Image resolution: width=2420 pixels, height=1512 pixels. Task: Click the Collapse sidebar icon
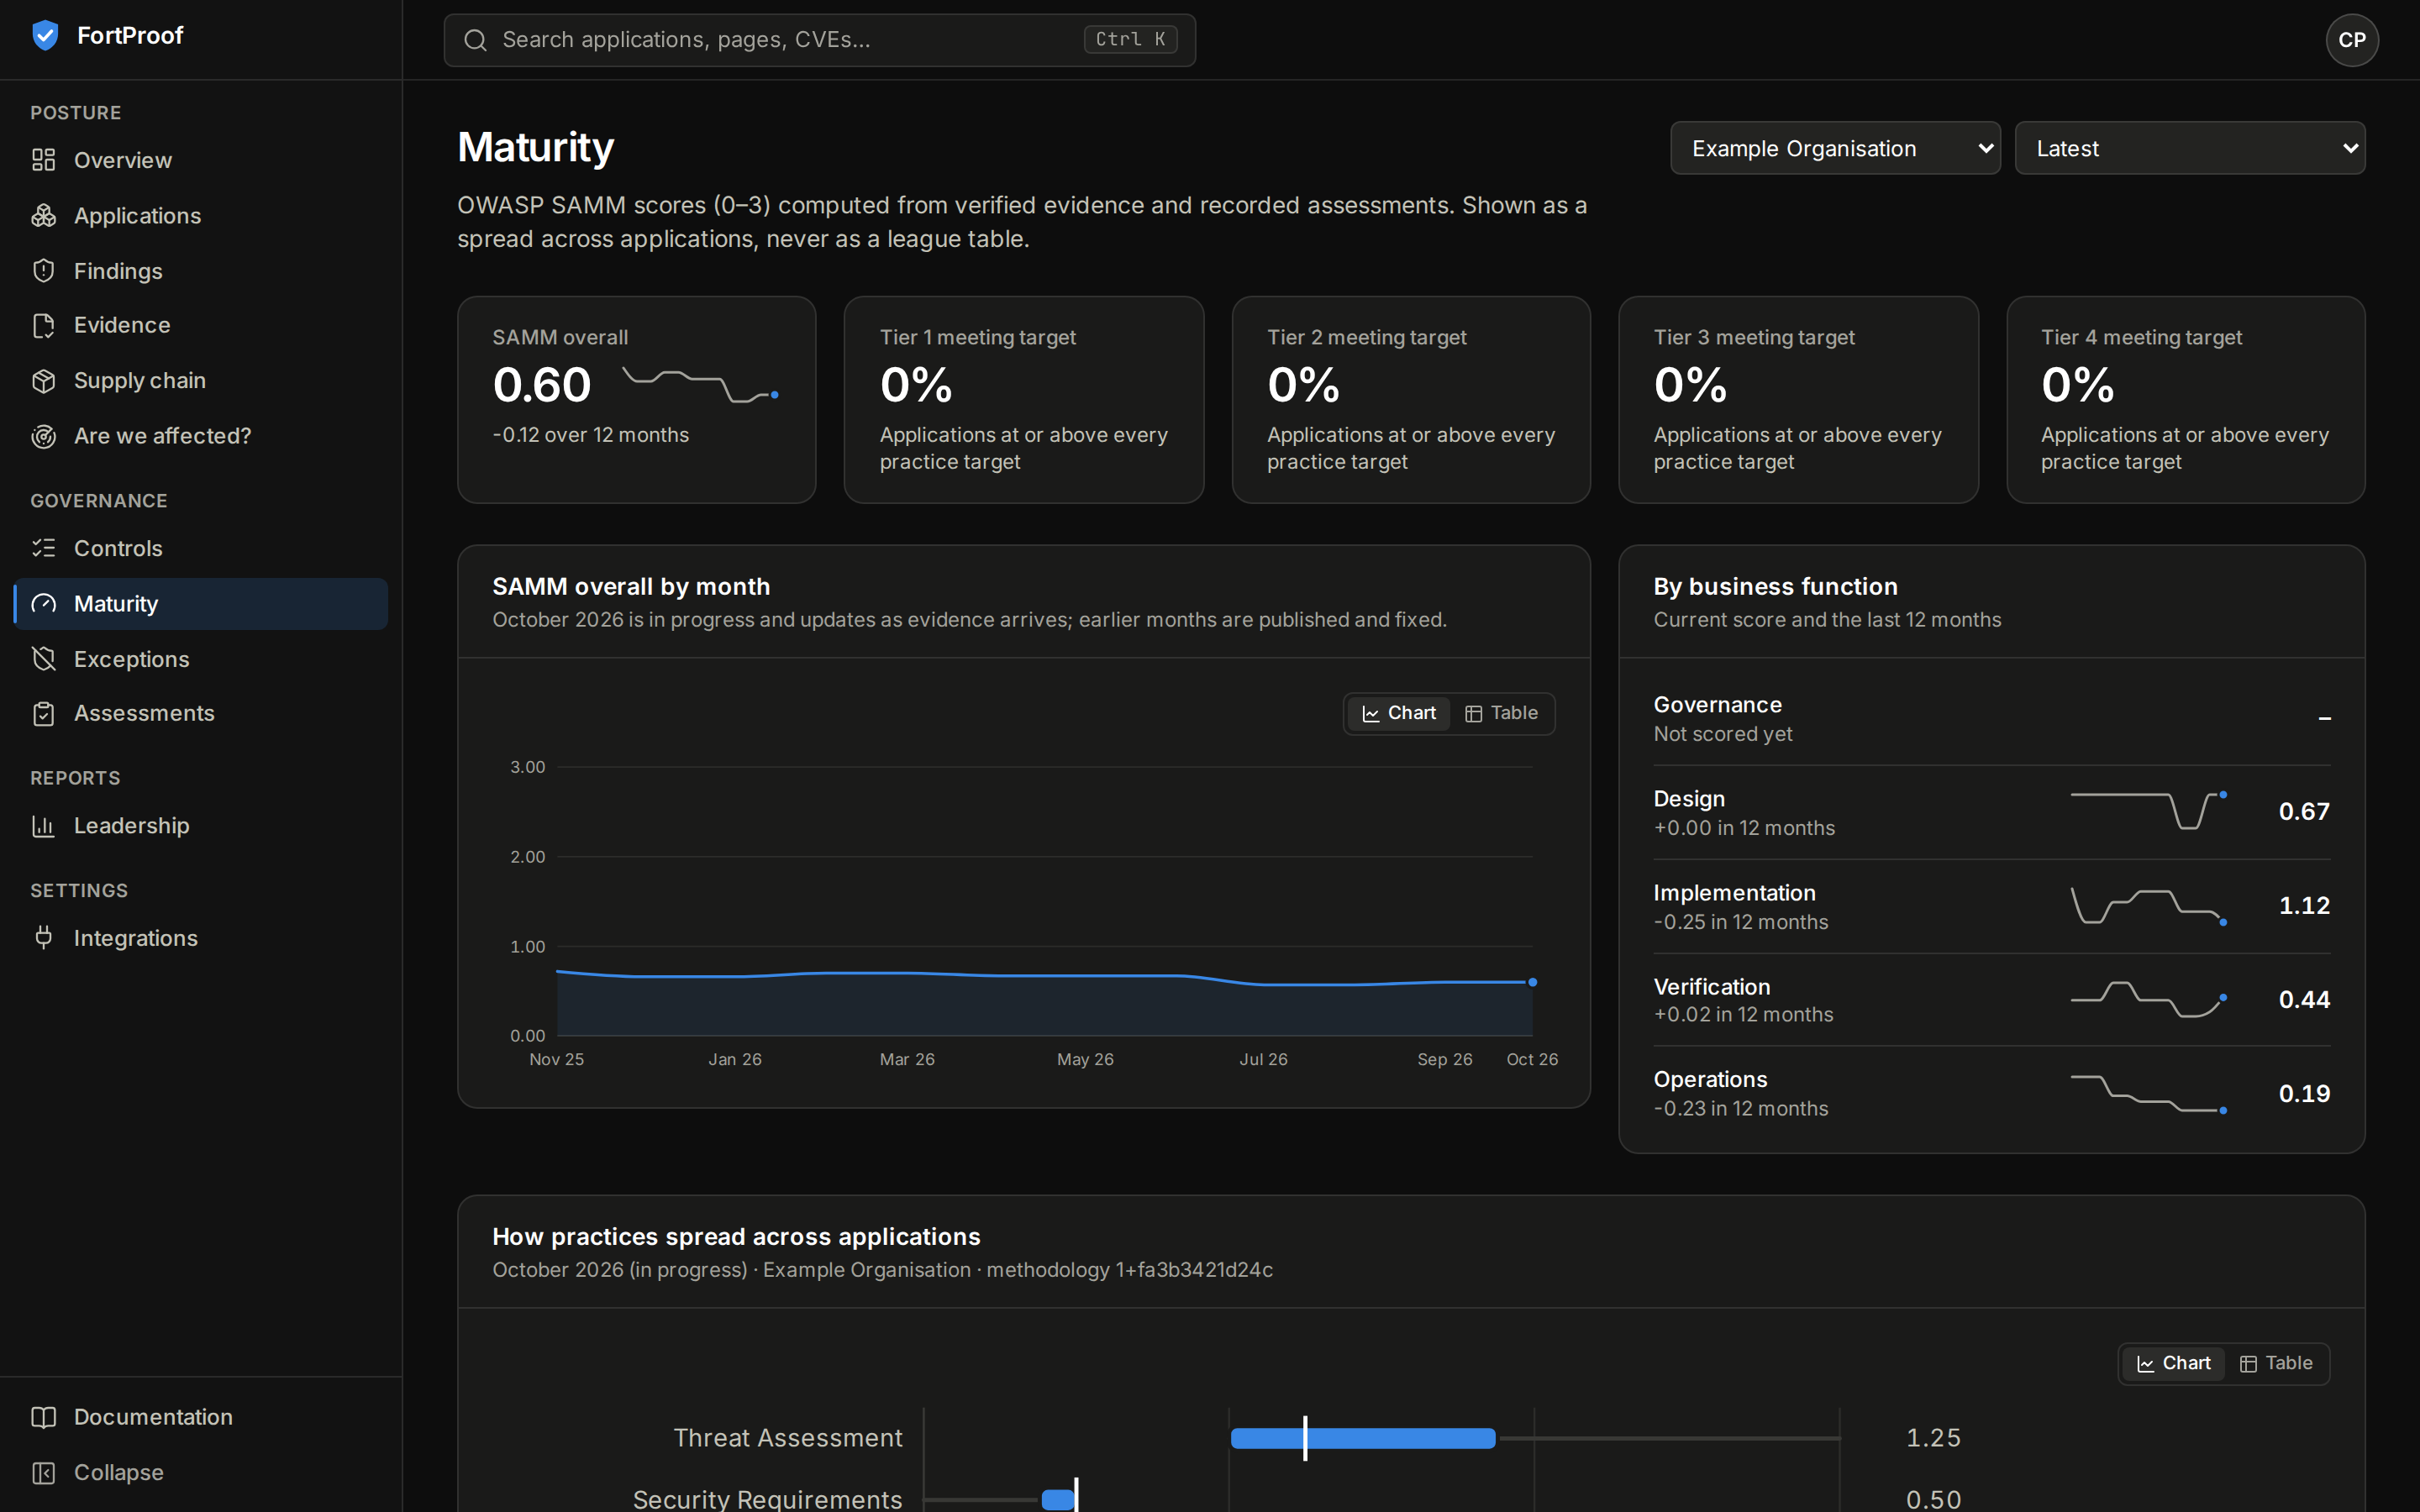[x=43, y=1473]
